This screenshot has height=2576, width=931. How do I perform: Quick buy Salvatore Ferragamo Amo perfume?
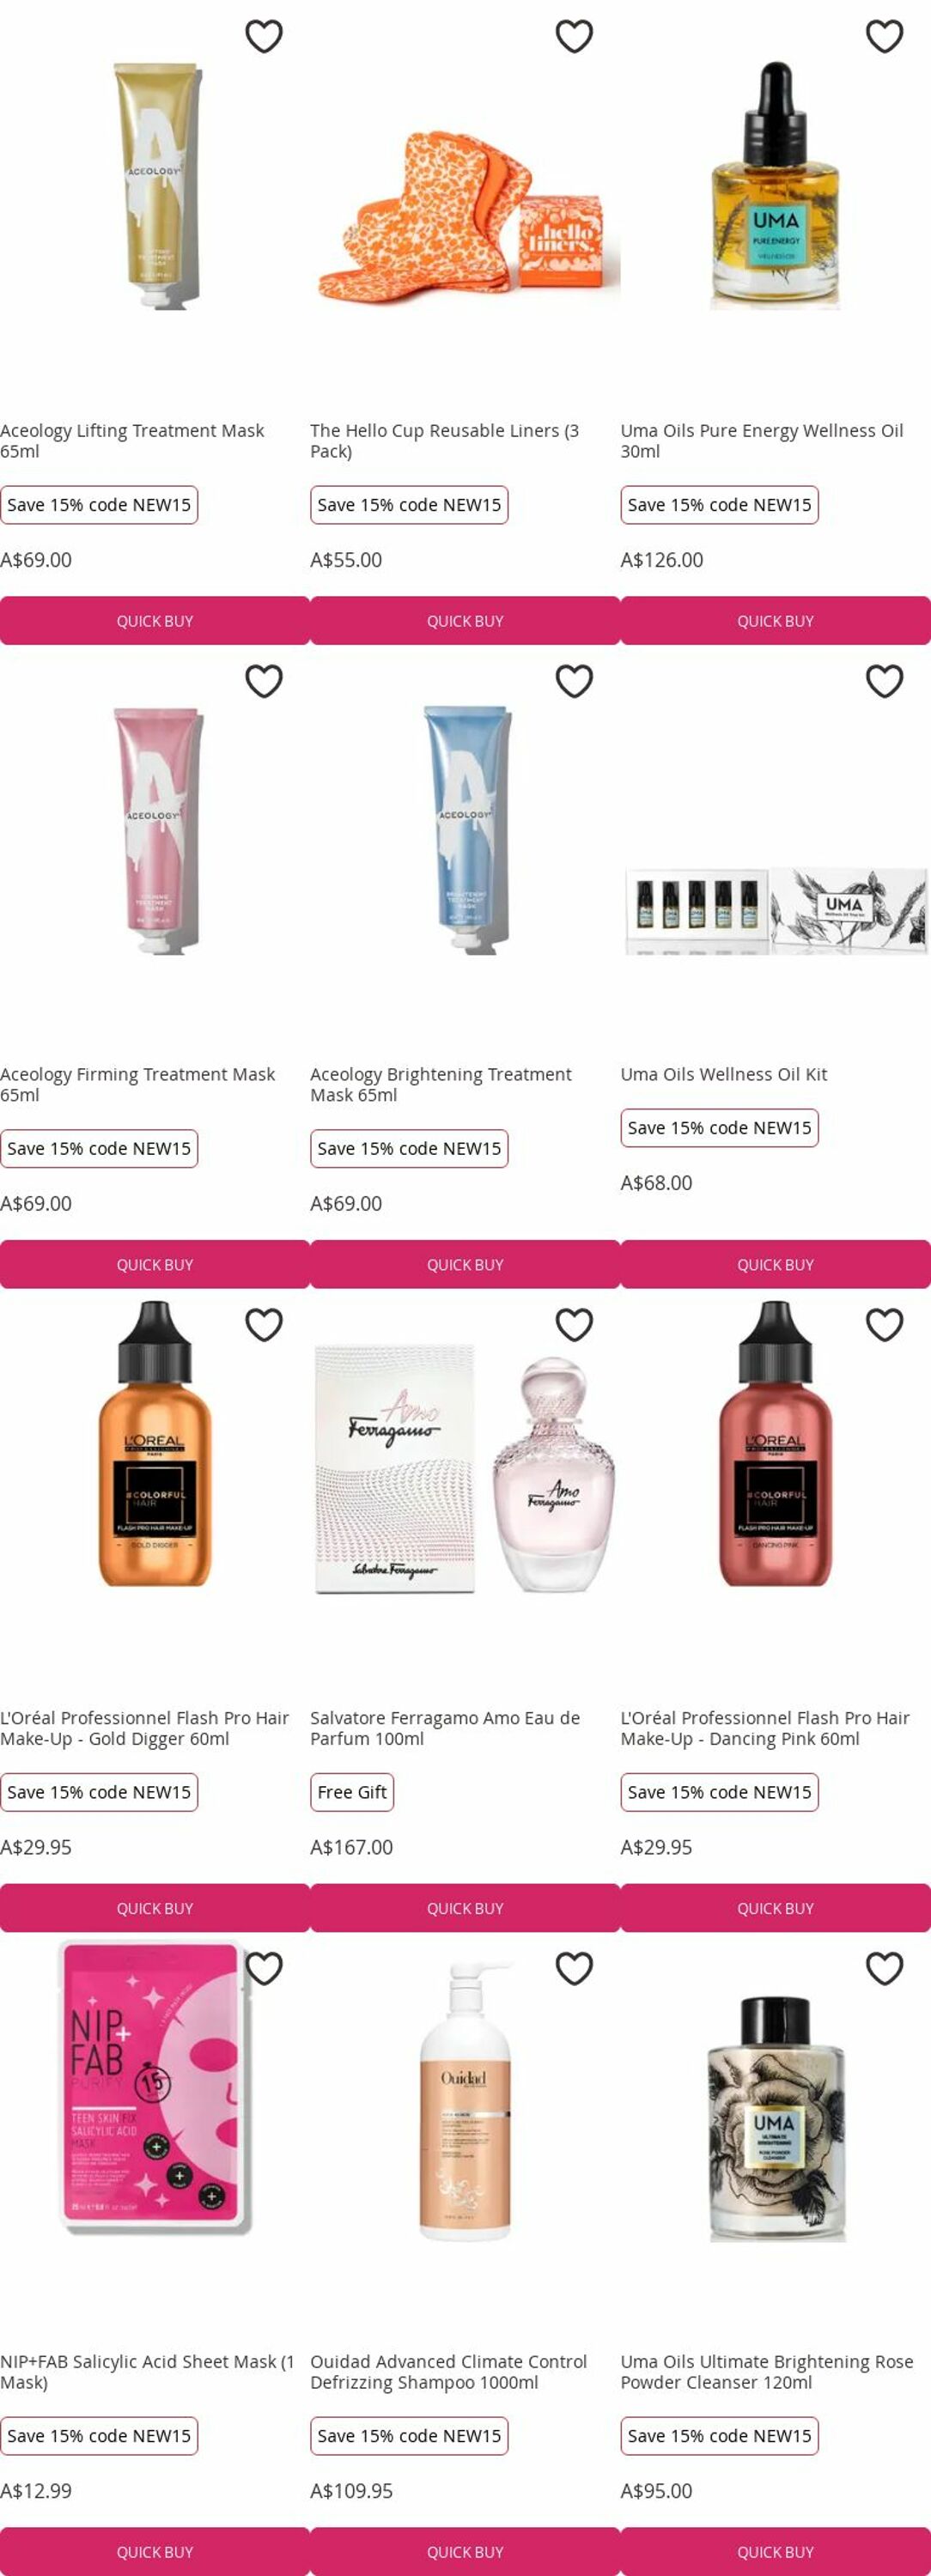tap(465, 1908)
